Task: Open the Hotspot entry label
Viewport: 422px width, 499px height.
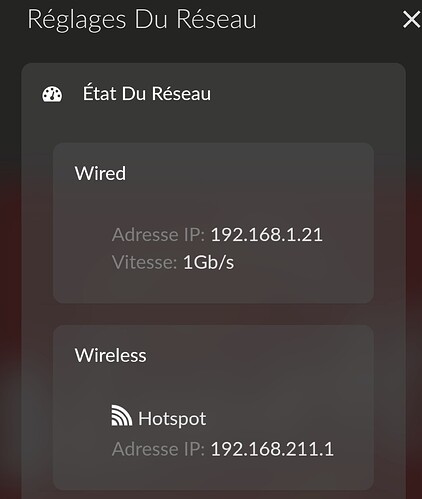Action: tap(172, 419)
